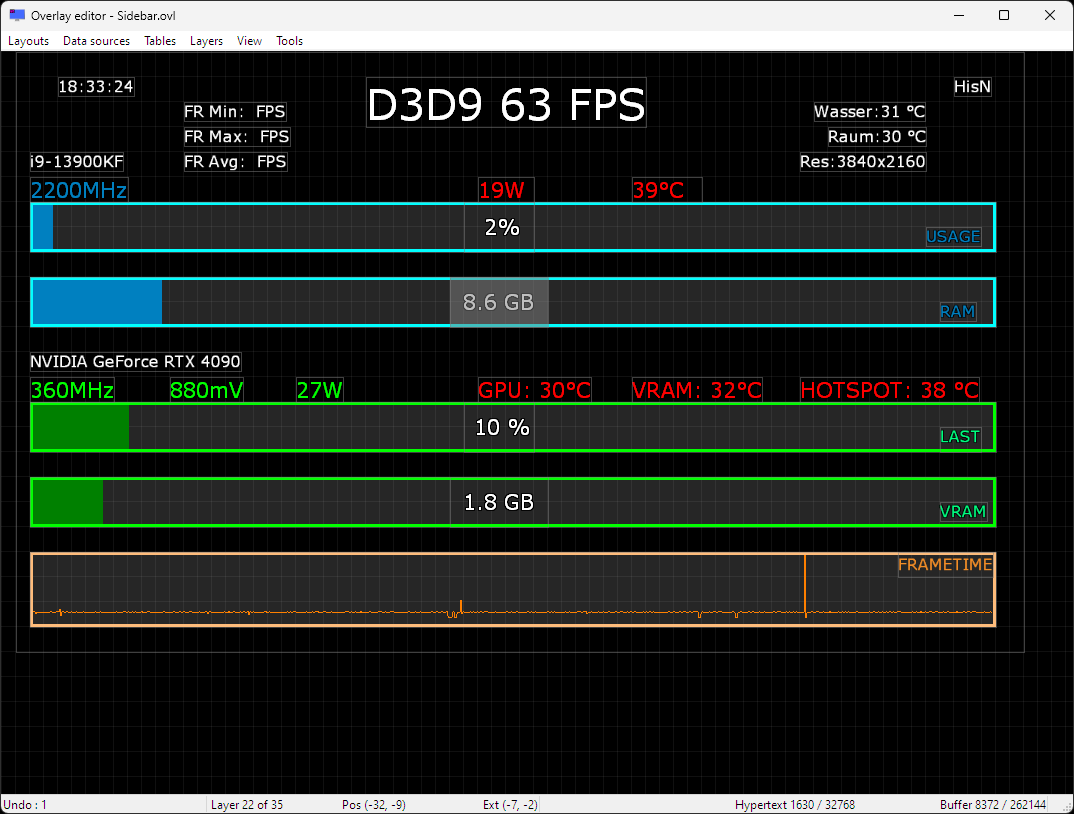The width and height of the screenshot is (1074, 814).
Task: Select the GPU: 30°C temperature layer
Action: (x=534, y=390)
